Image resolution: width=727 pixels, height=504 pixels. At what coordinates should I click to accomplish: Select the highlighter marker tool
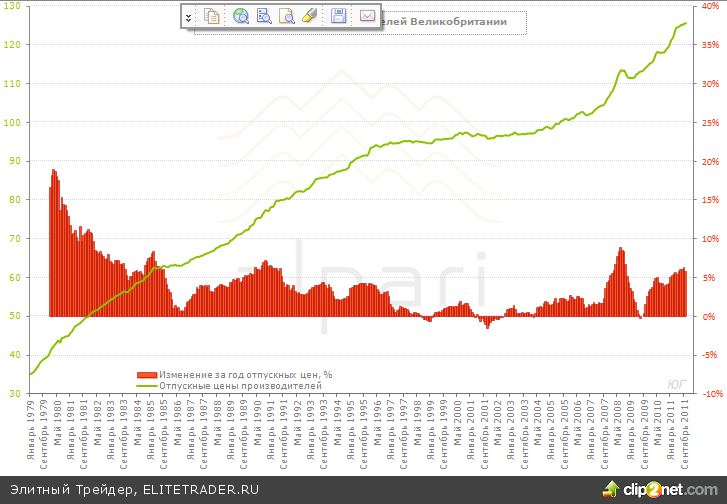[310, 16]
